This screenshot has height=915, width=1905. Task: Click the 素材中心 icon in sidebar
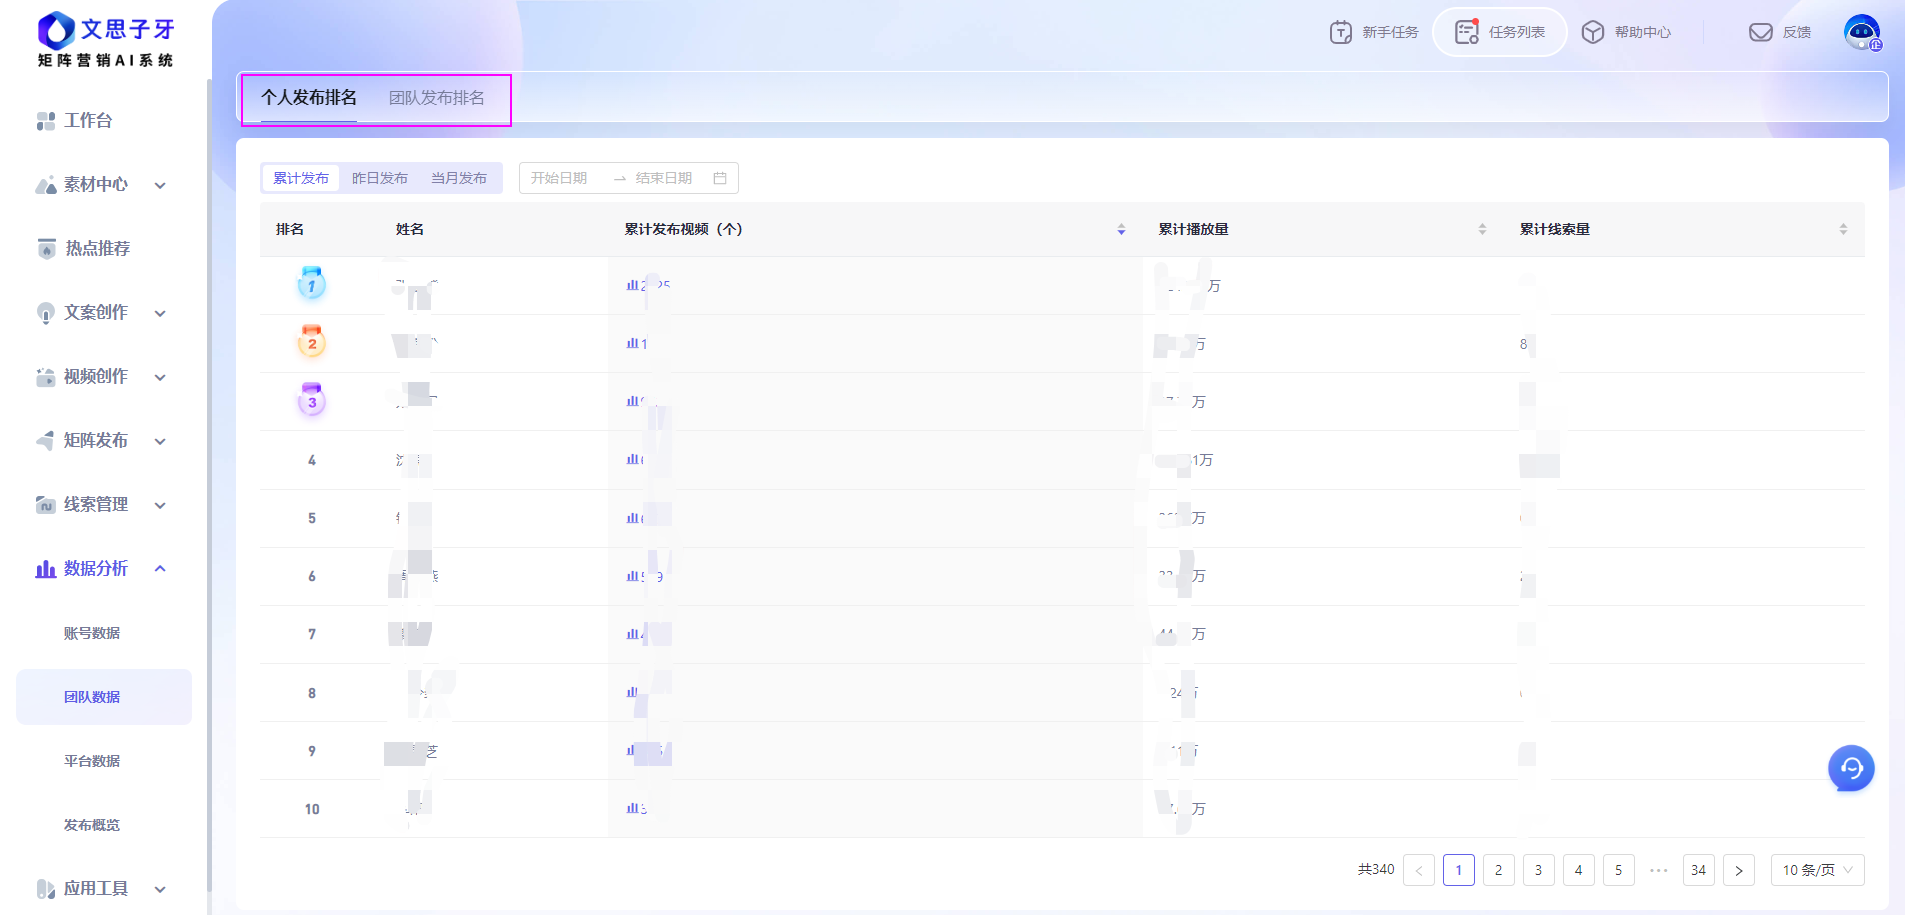46,185
